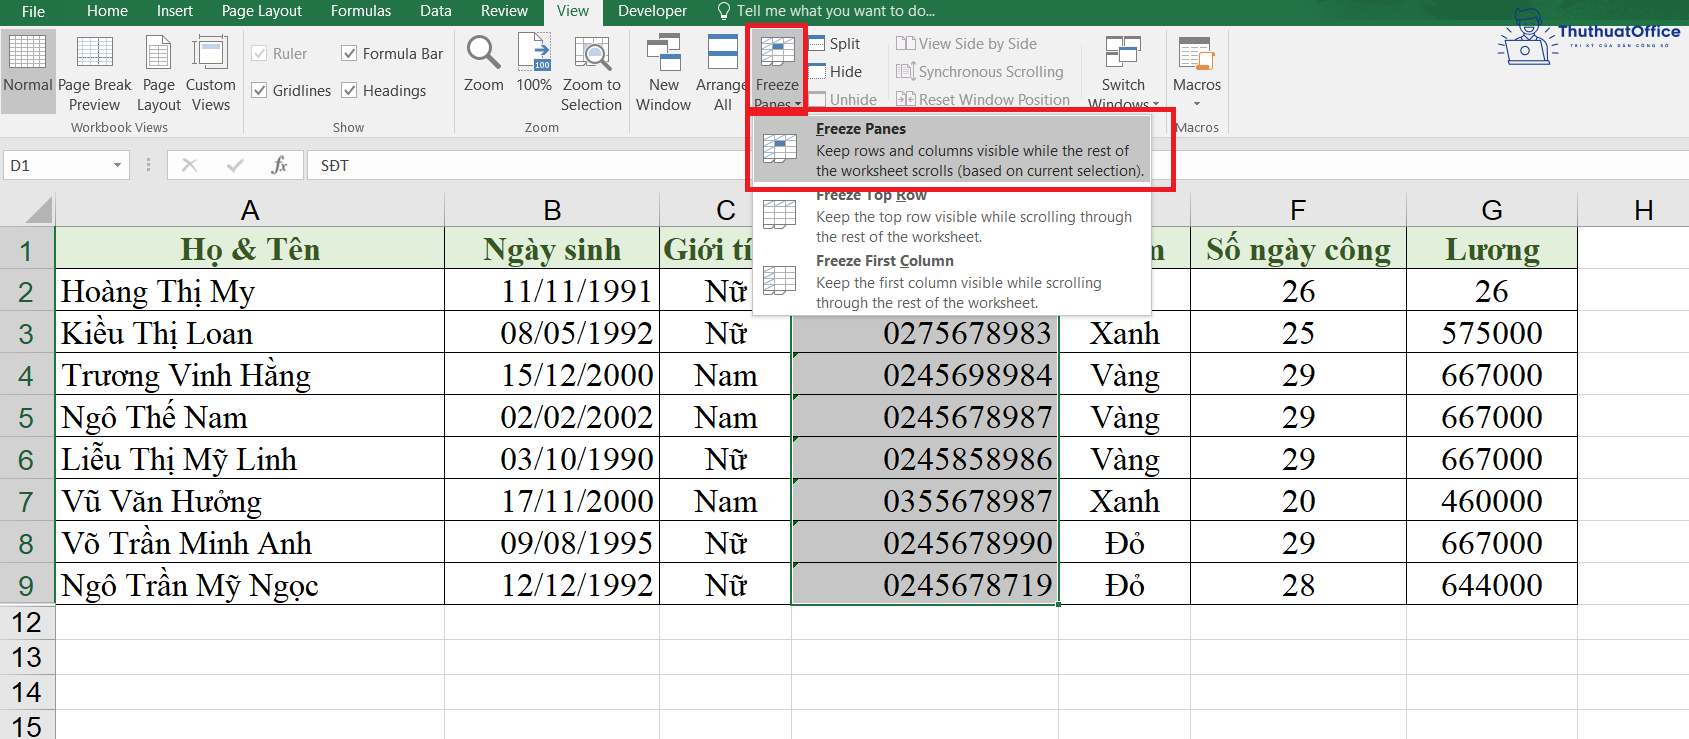Click Reset Window Position
Screen dimensions: 1689x739
[x=983, y=100]
